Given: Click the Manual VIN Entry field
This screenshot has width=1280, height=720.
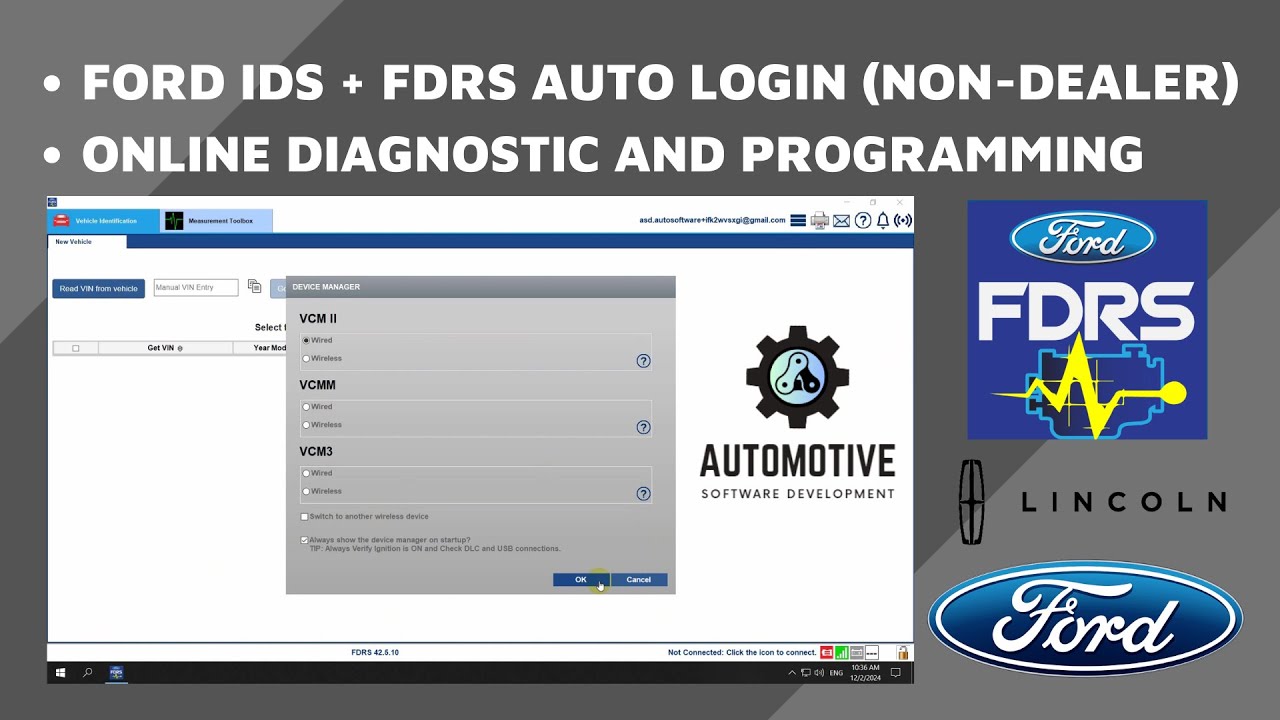Looking at the screenshot, I should (x=196, y=288).
